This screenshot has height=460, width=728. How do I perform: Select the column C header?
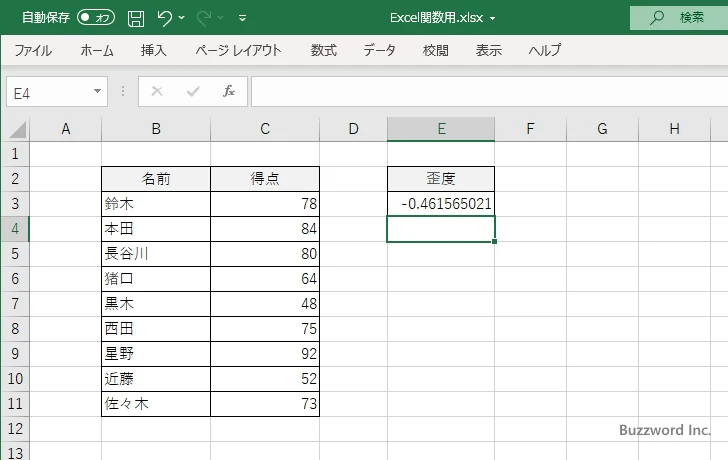pyautogui.click(x=264, y=129)
